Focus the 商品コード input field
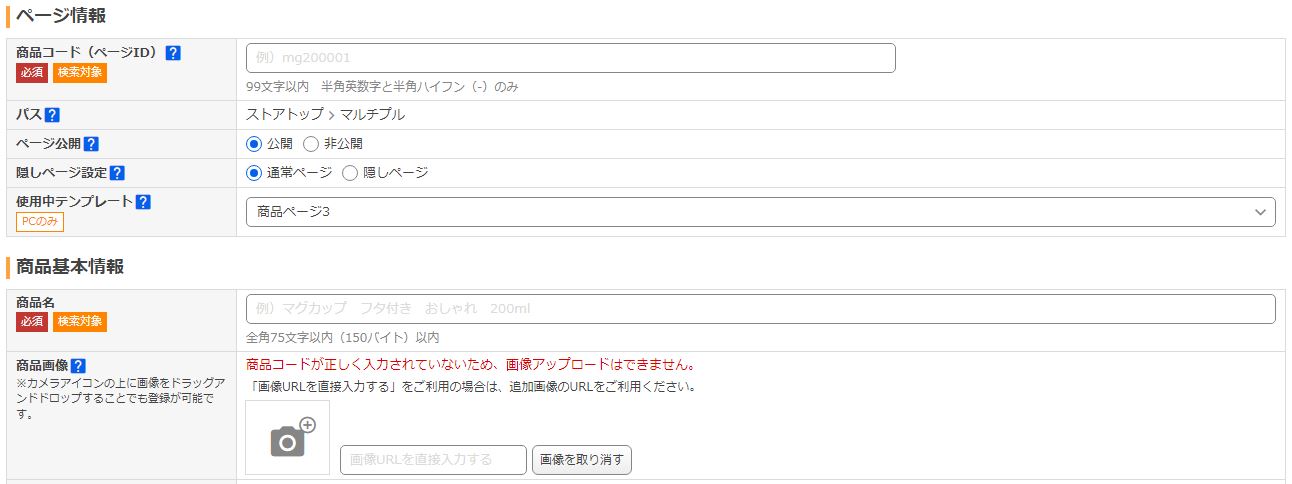This screenshot has height=484, width=1292. coord(570,58)
